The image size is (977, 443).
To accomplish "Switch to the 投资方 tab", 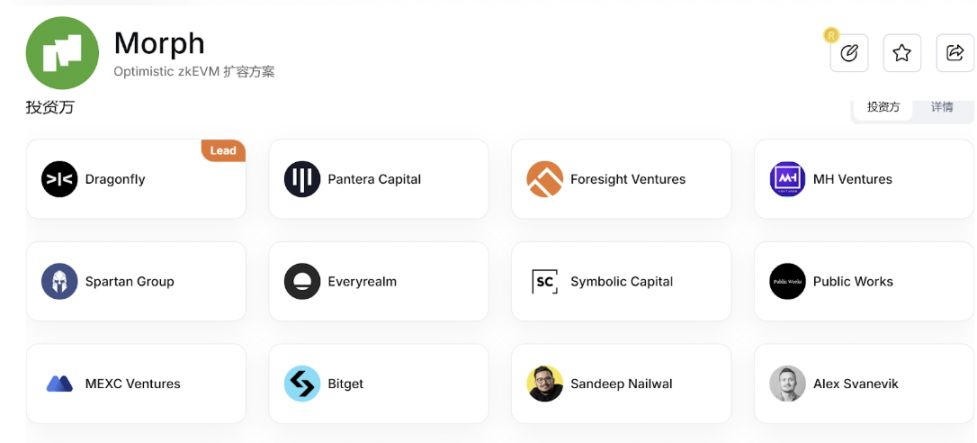I will coord(883,107).
